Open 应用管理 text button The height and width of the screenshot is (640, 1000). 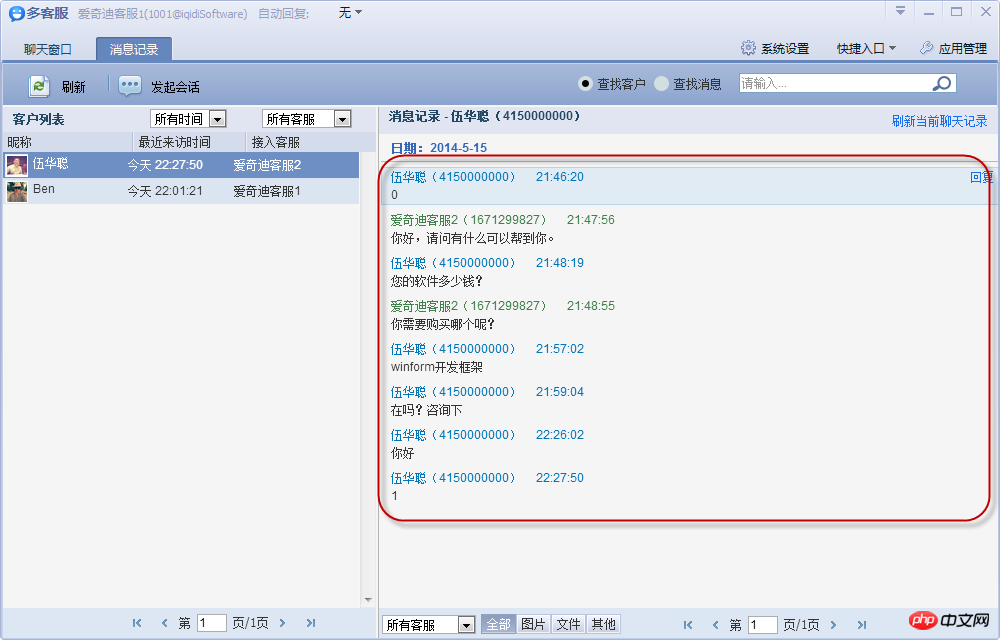click(x=963, y=48)
